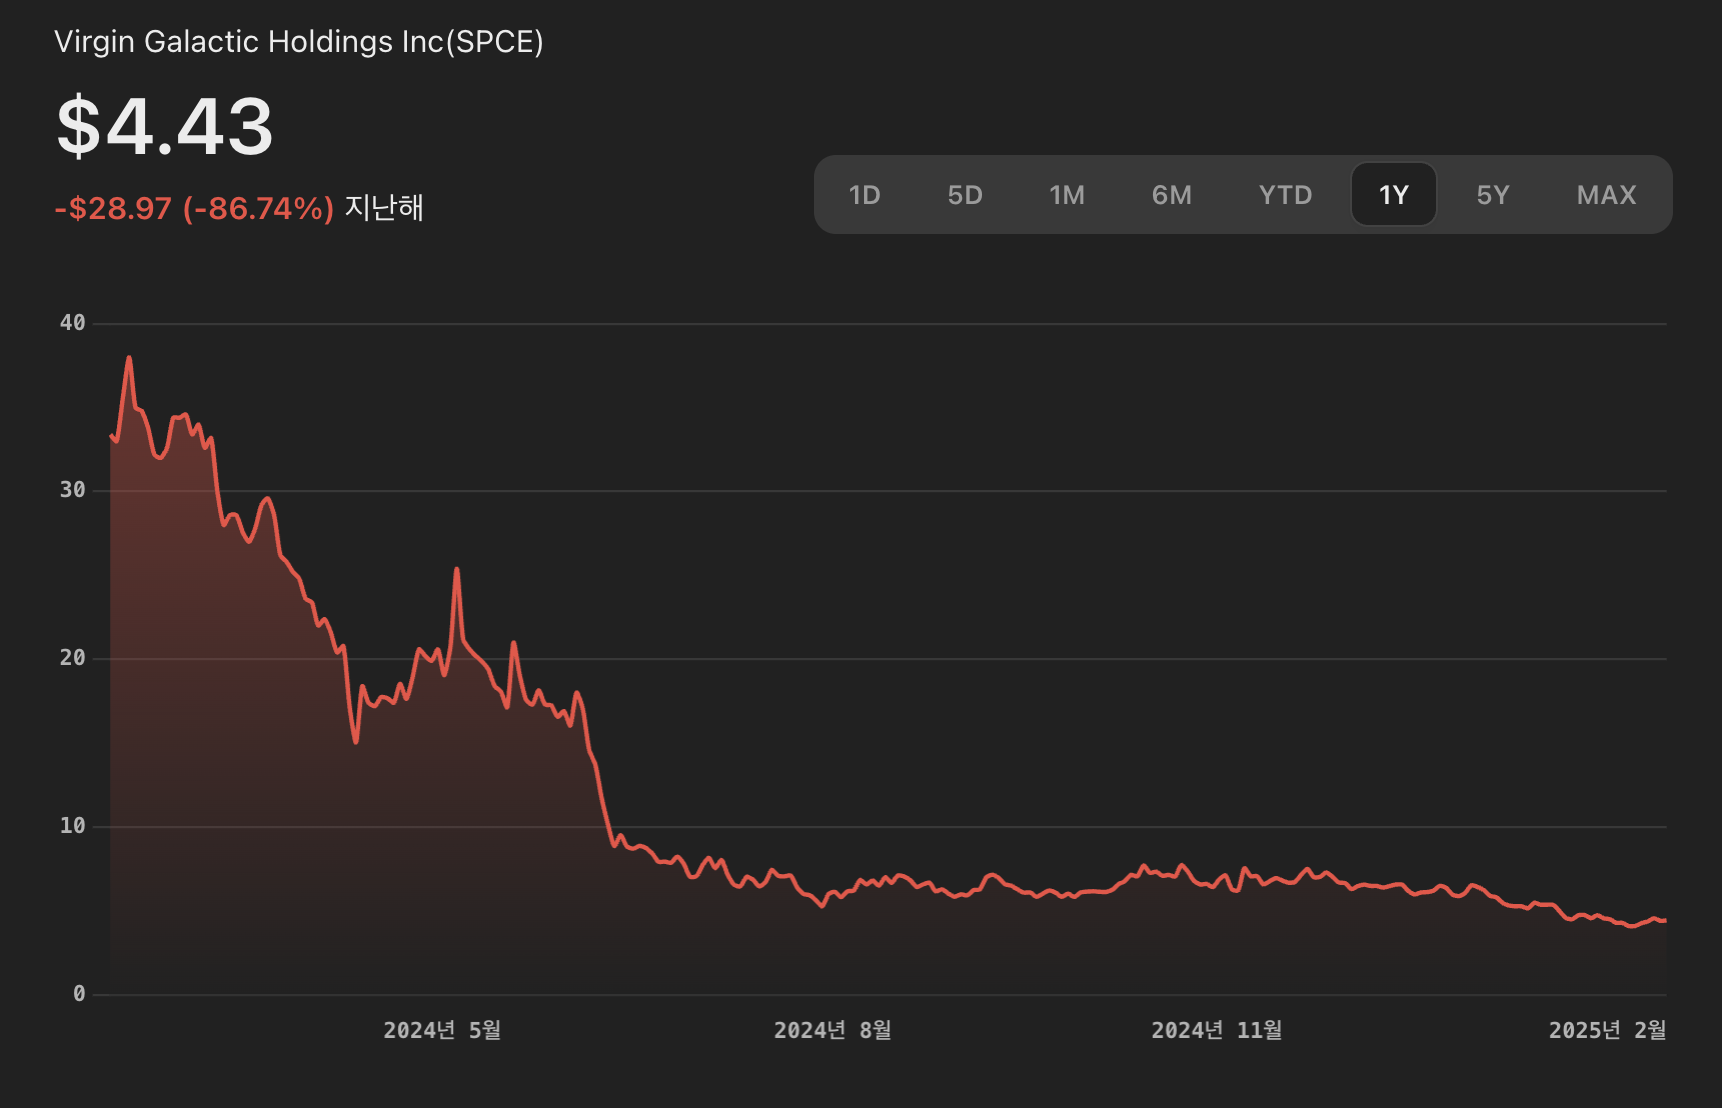The height and width of the screenshot is (1108, 1722).
Task: Click the $4.43 current price
Action: pos(165,127)
